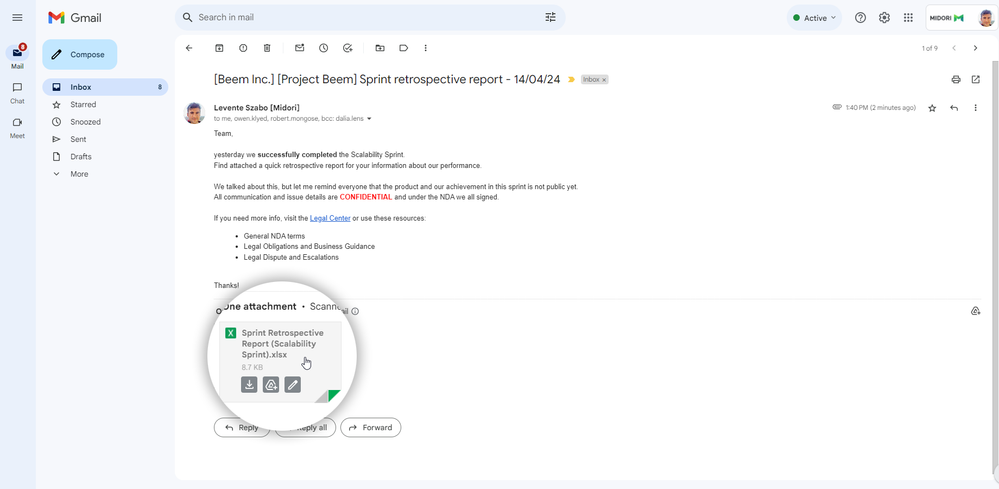Screen dimensions: 999x489
Task: Print all messages in the thread
Action: pos(956,80)
